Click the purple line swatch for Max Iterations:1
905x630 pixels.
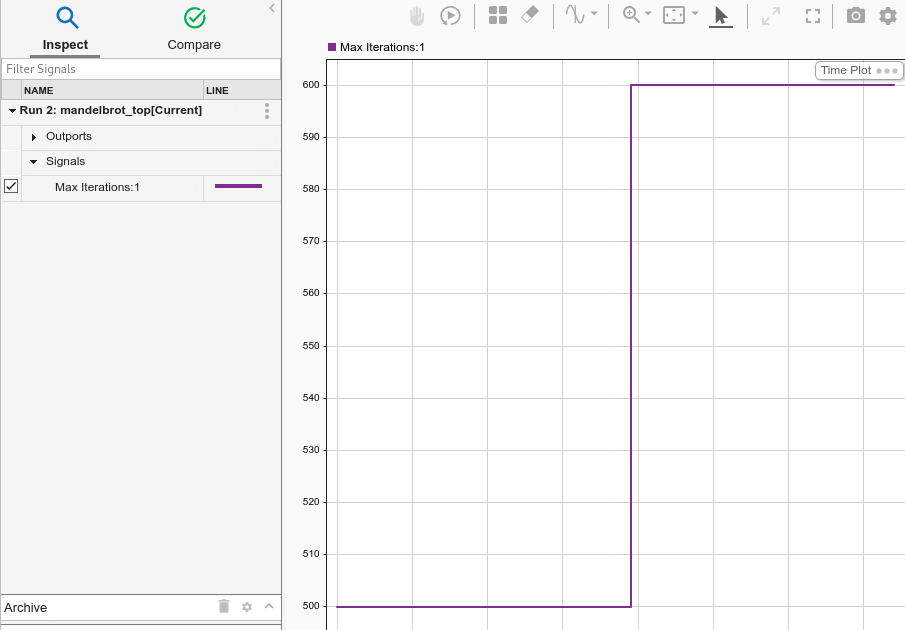[x=238, y=187]
